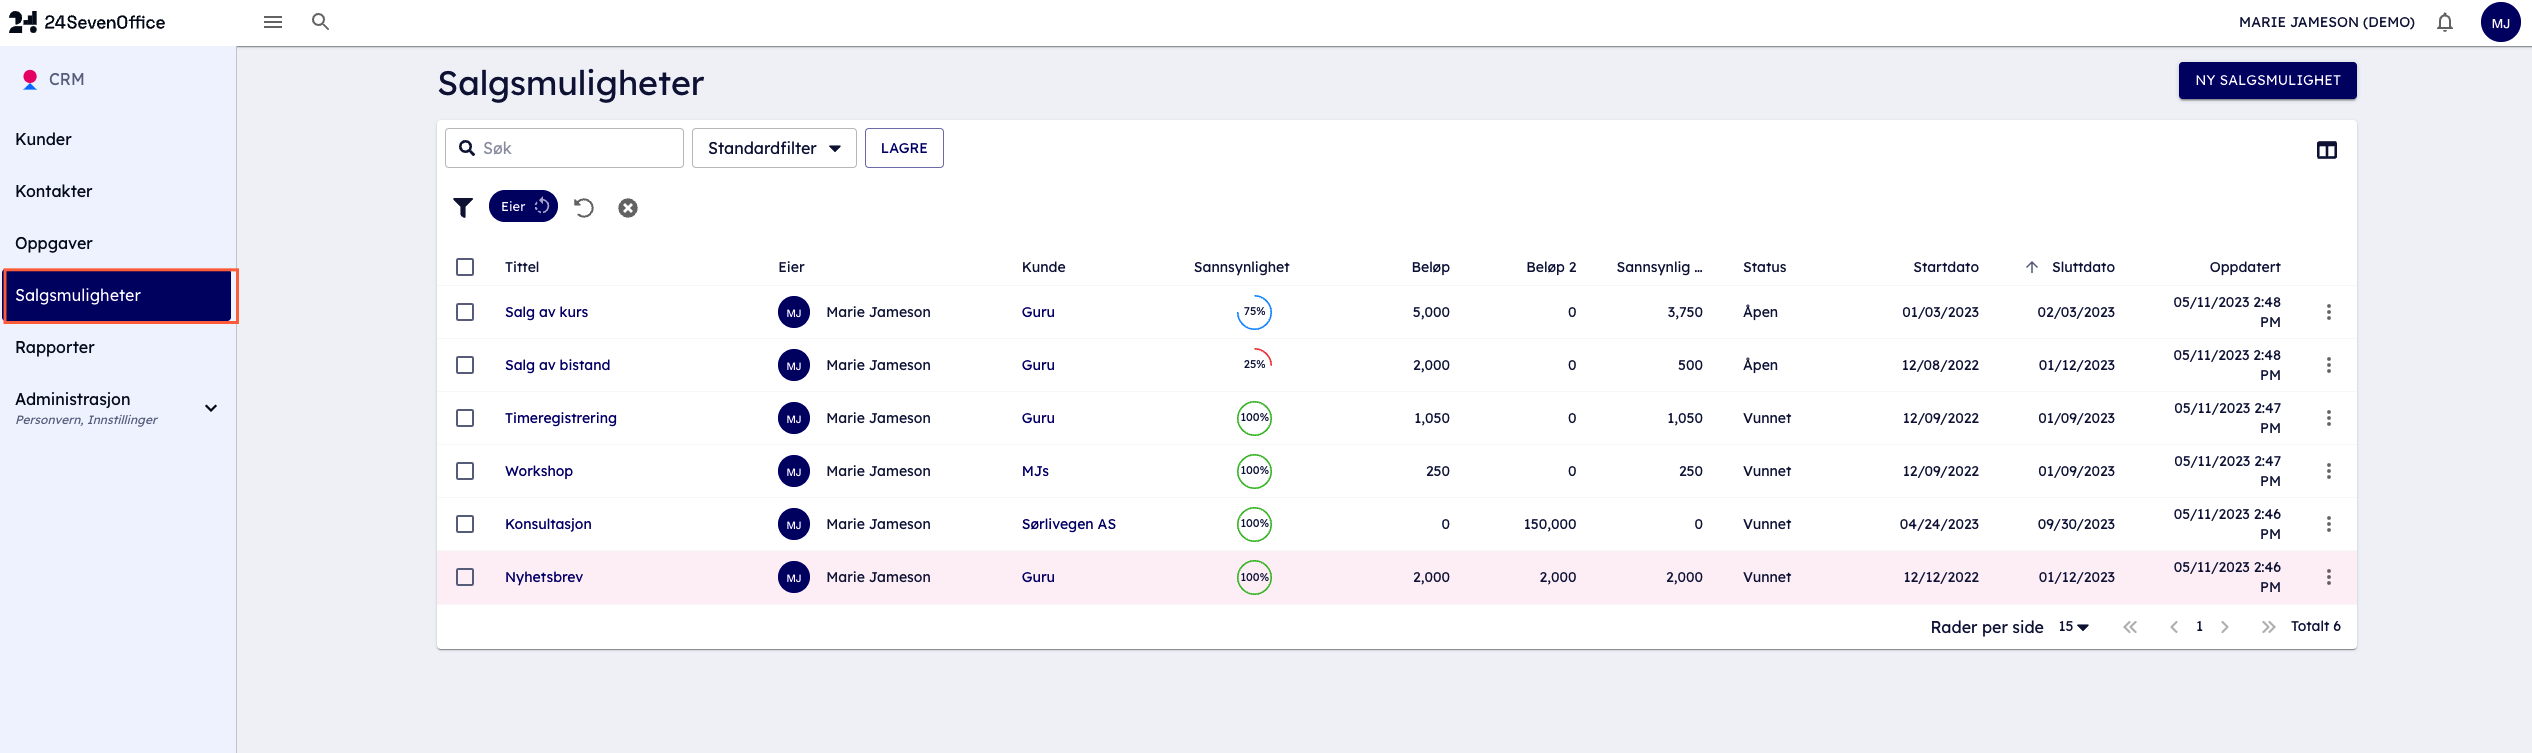Open the Konsultasjon opportunity link
The width and height of the screenshot is (2532, 753).
point(548,524)
